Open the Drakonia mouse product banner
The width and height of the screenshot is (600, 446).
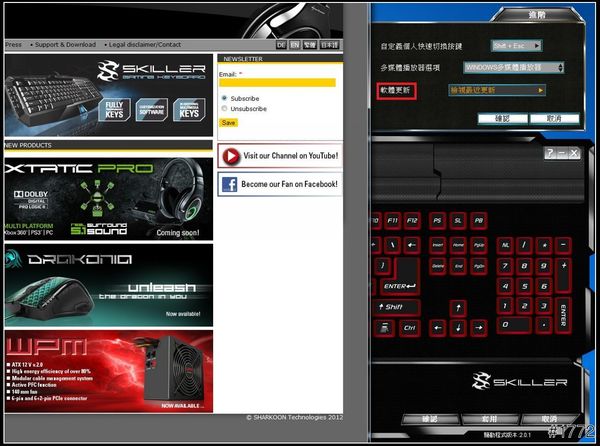point(108,285)
